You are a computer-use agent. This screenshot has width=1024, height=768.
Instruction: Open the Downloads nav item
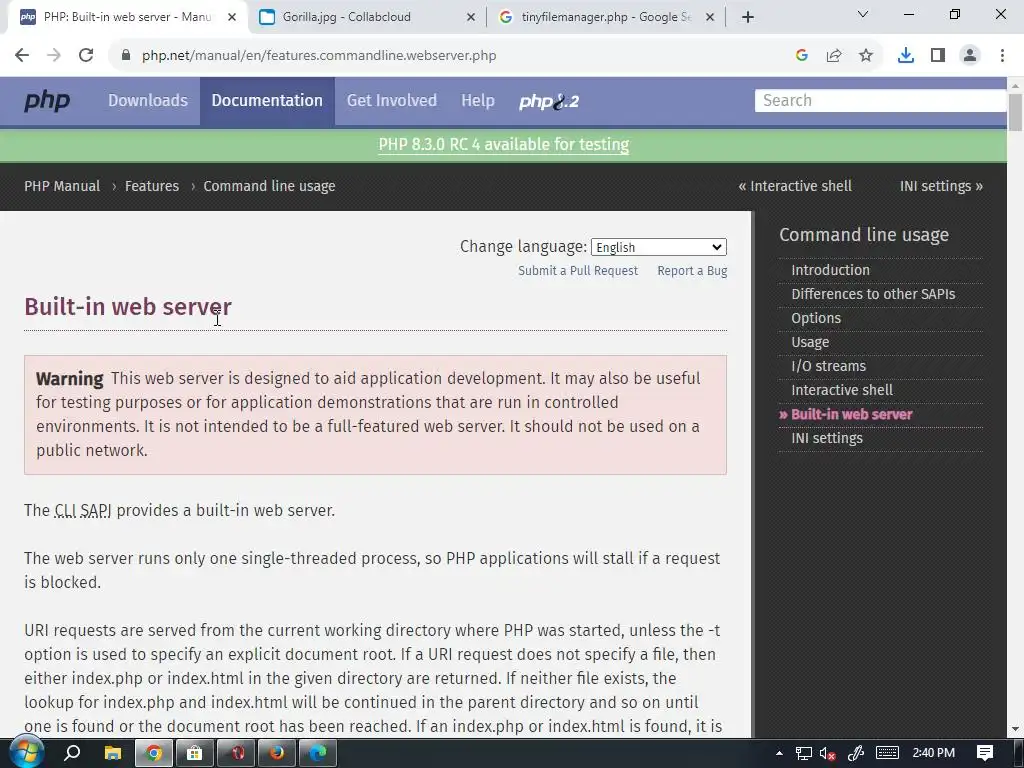[148, 101]
